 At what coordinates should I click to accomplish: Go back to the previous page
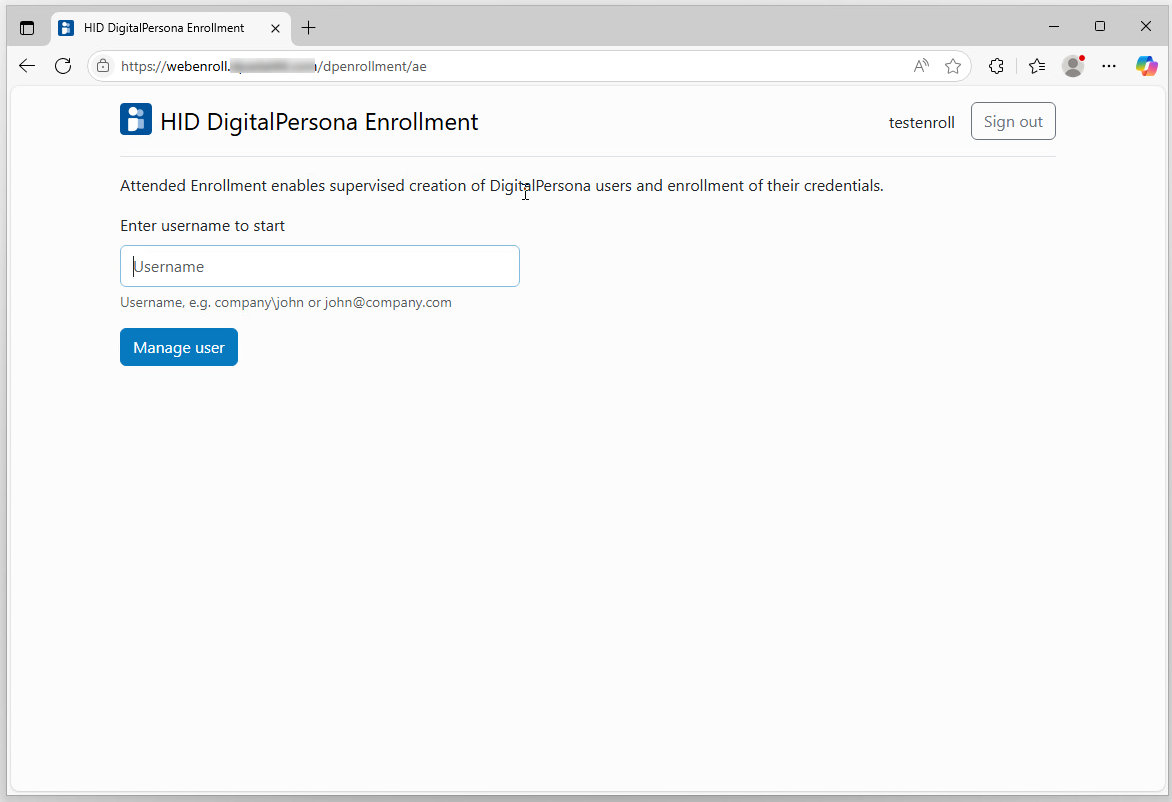pyautogui.click(x=27, y=66)
